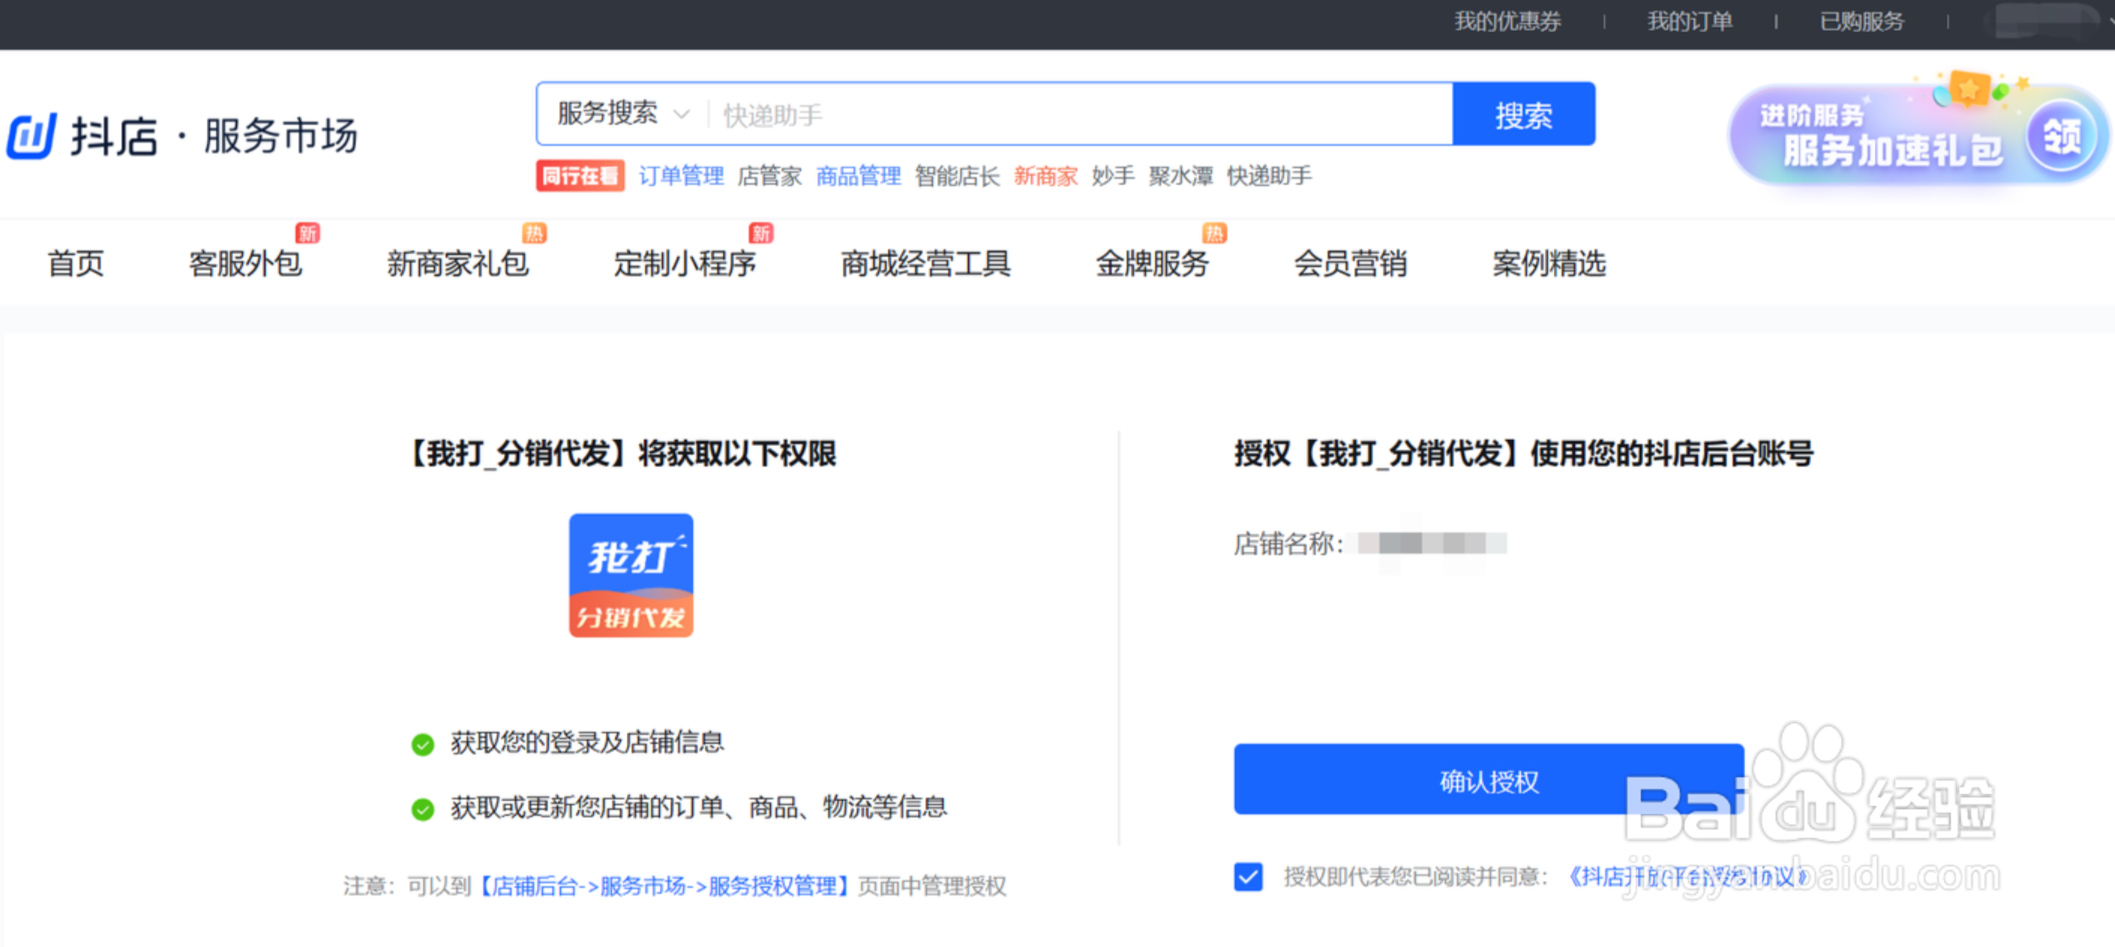The width and height of the screenshot is (2115, 947).
Task: Select the 案例精选 tab
Action: click(1550, 264)
